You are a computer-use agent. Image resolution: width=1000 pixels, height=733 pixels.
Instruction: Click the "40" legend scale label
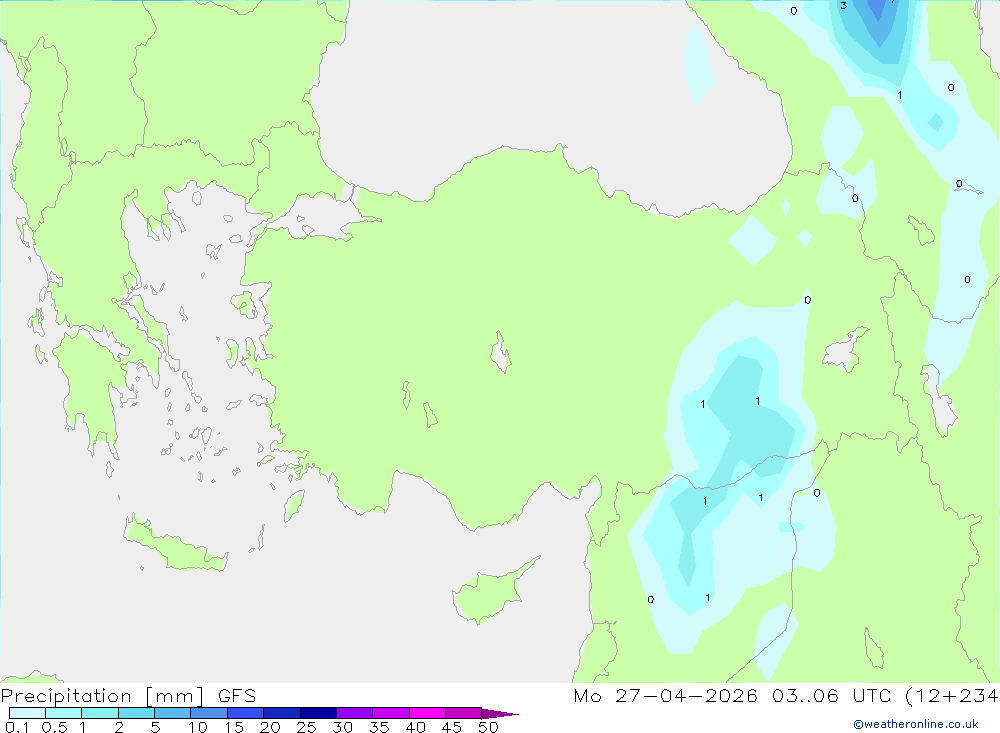[415, 727]
